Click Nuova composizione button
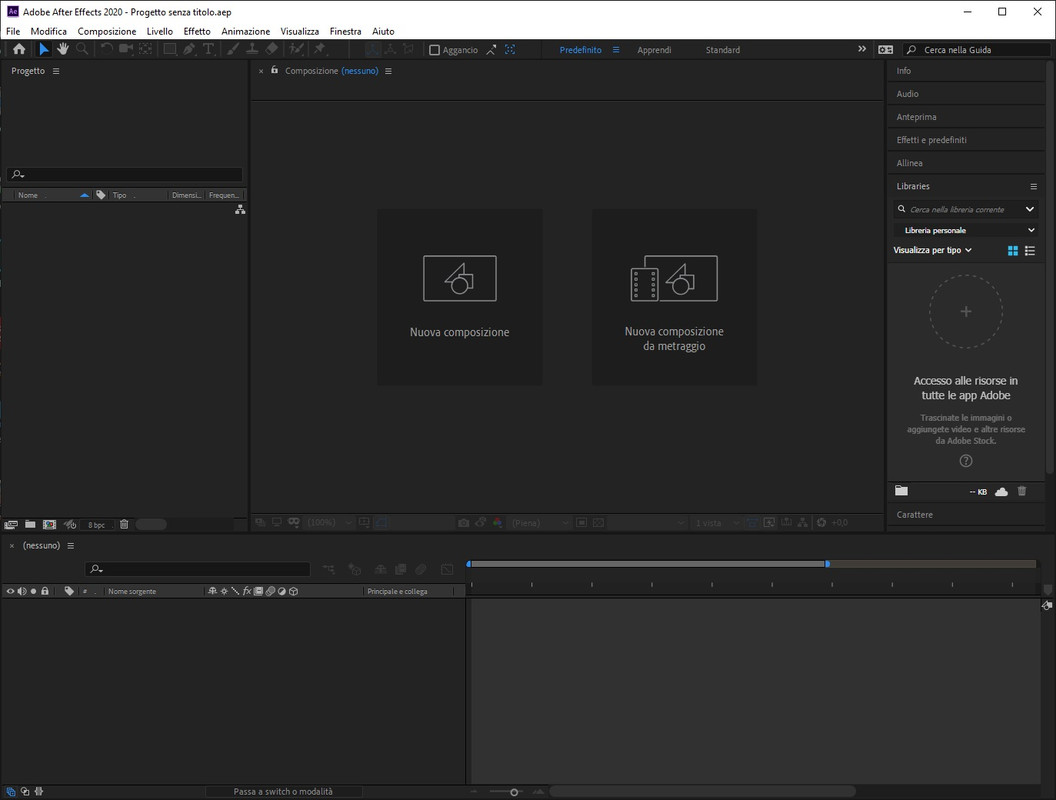Viewport: 1056px width, 800px height. click(x=459, y=297)
